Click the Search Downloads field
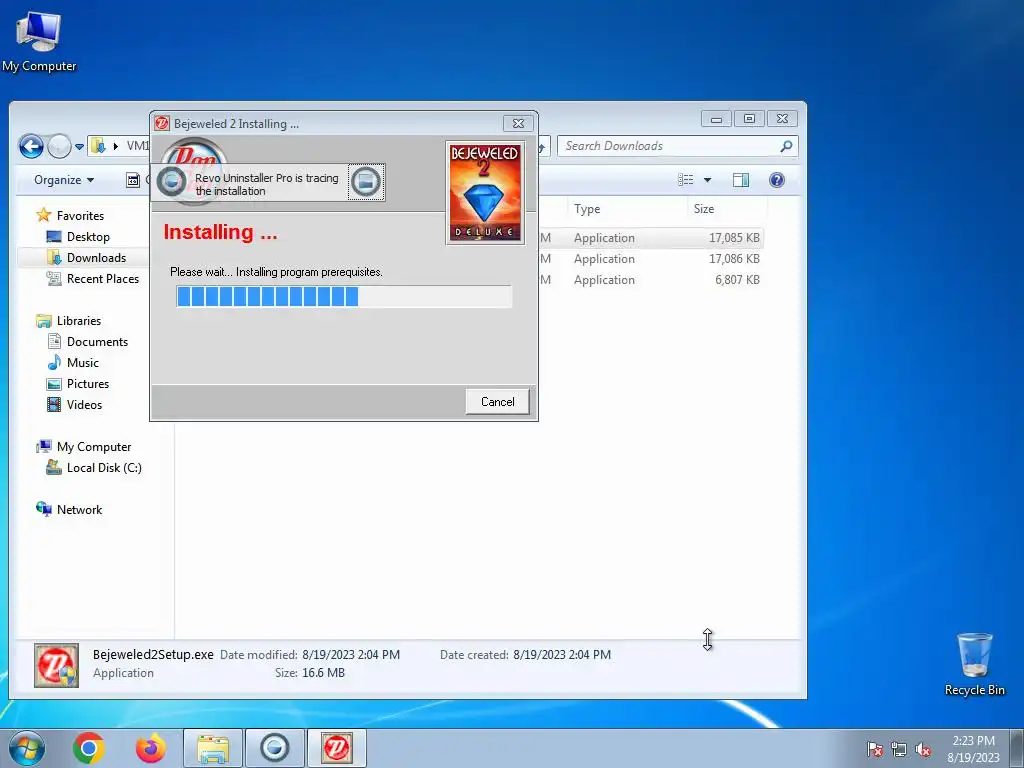 (x=669, y=146)
